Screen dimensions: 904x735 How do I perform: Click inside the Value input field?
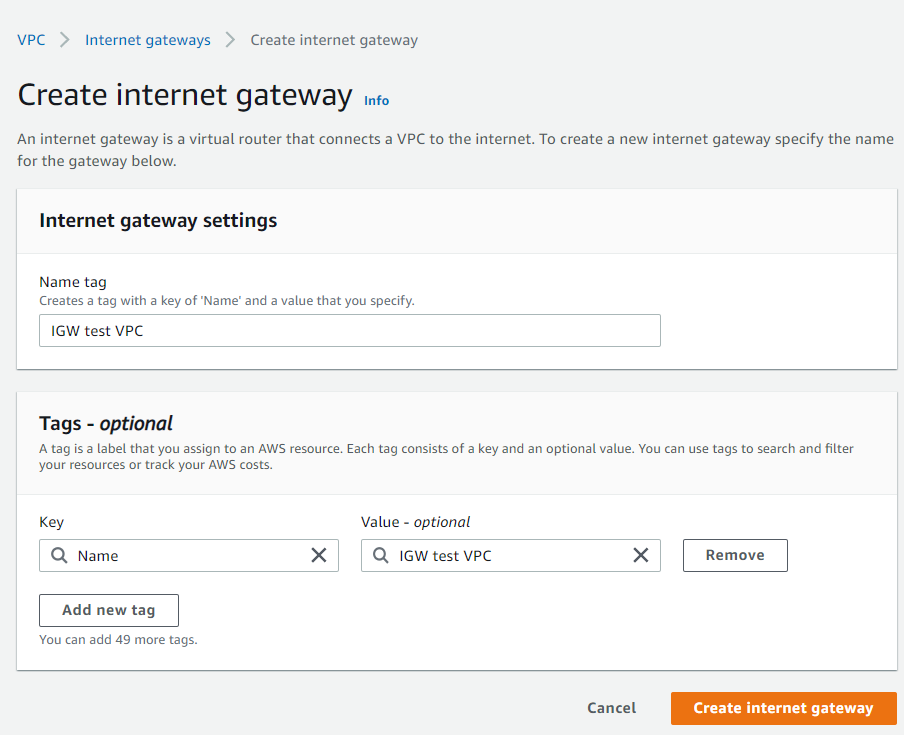[500, 555]
